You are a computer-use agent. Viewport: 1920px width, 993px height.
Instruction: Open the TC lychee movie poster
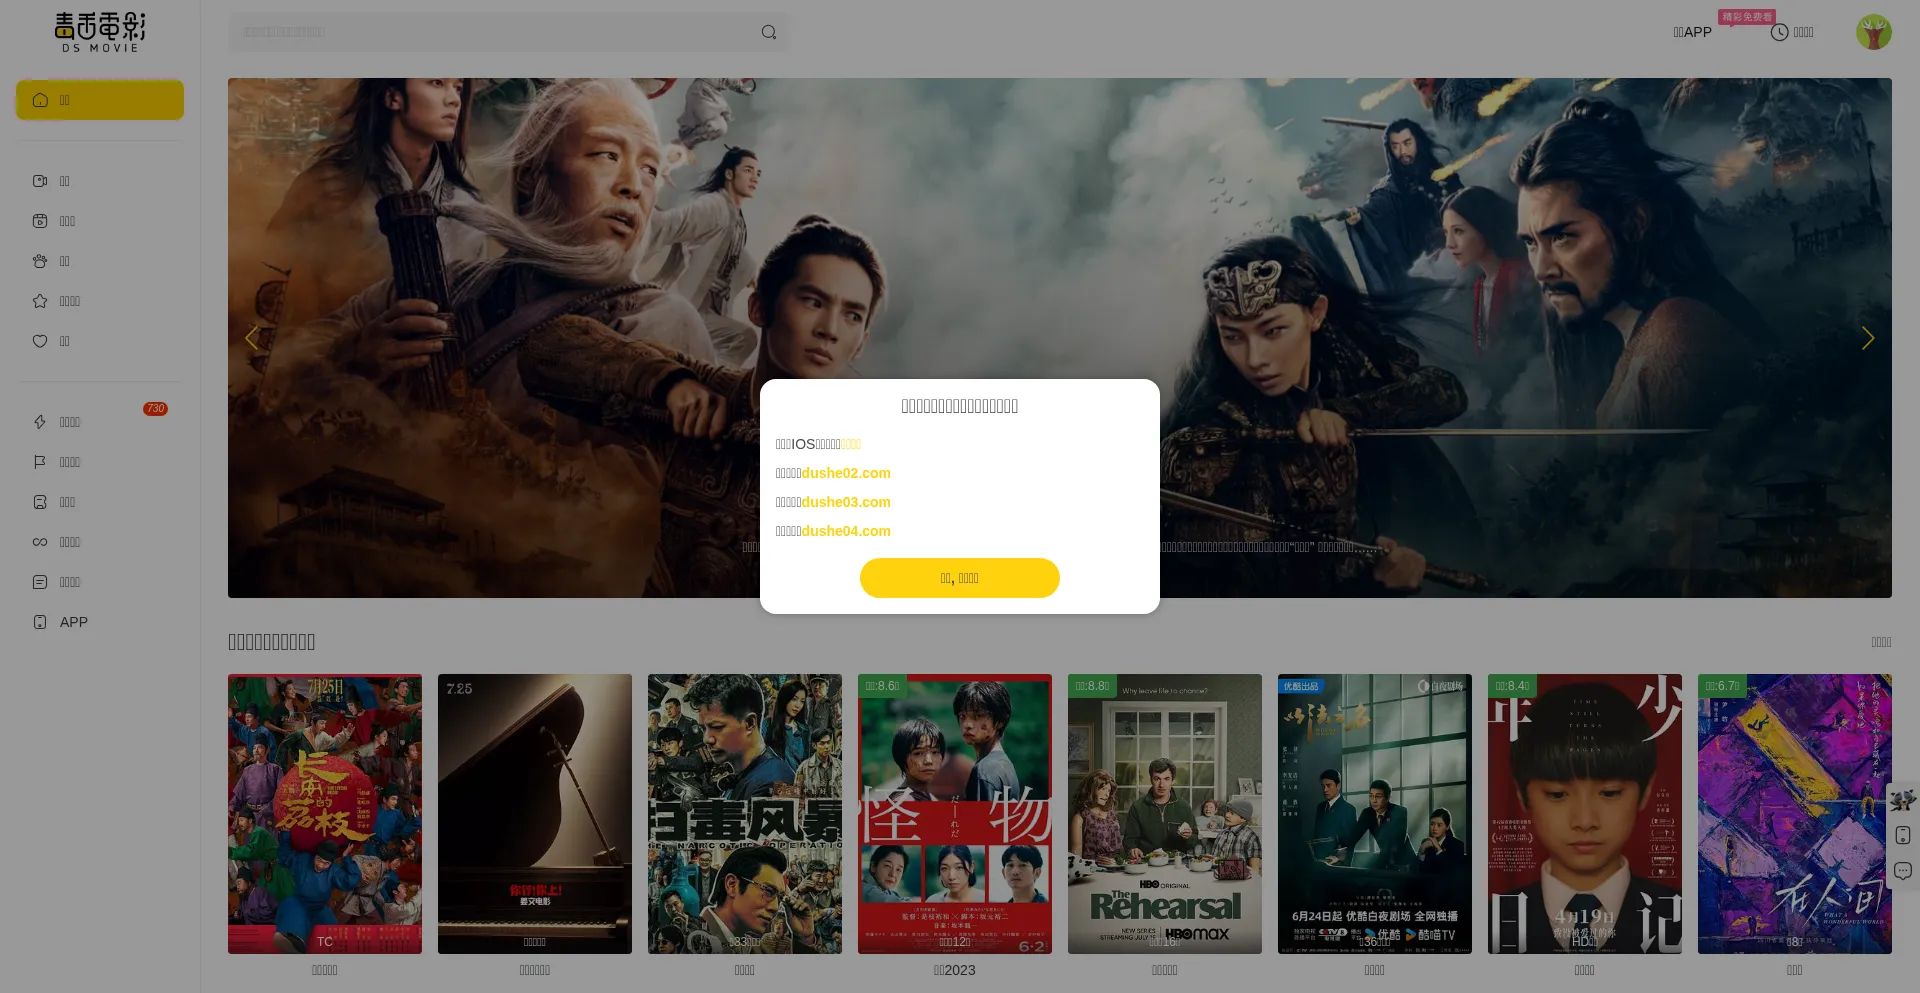point(325,814)
